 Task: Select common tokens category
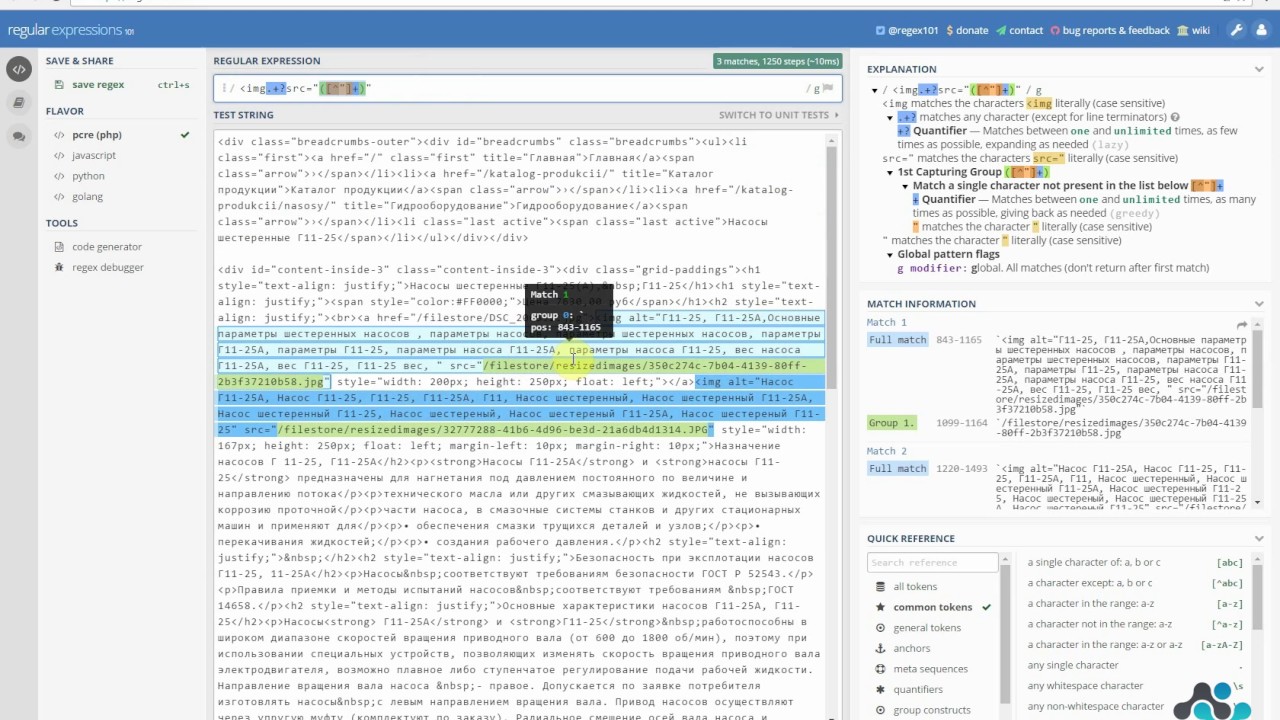[932, 607]
